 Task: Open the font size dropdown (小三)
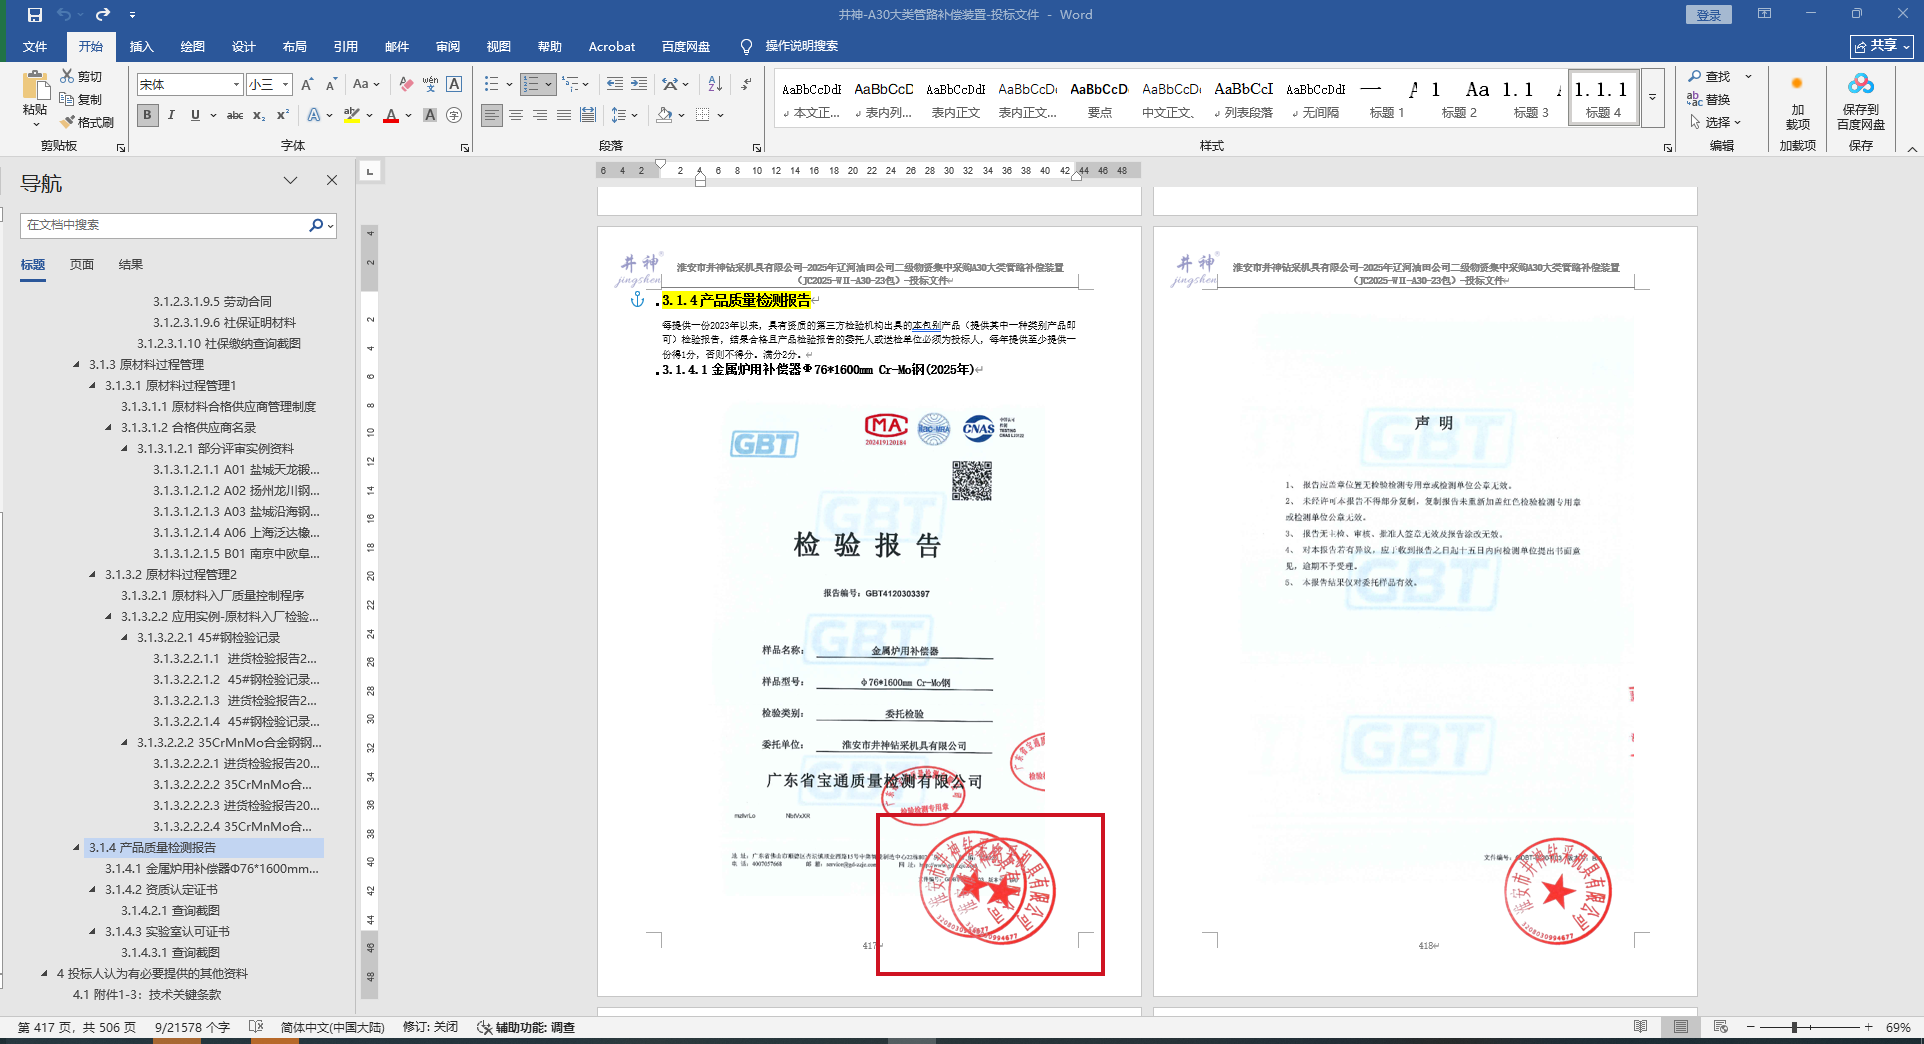tap(285, 85)
